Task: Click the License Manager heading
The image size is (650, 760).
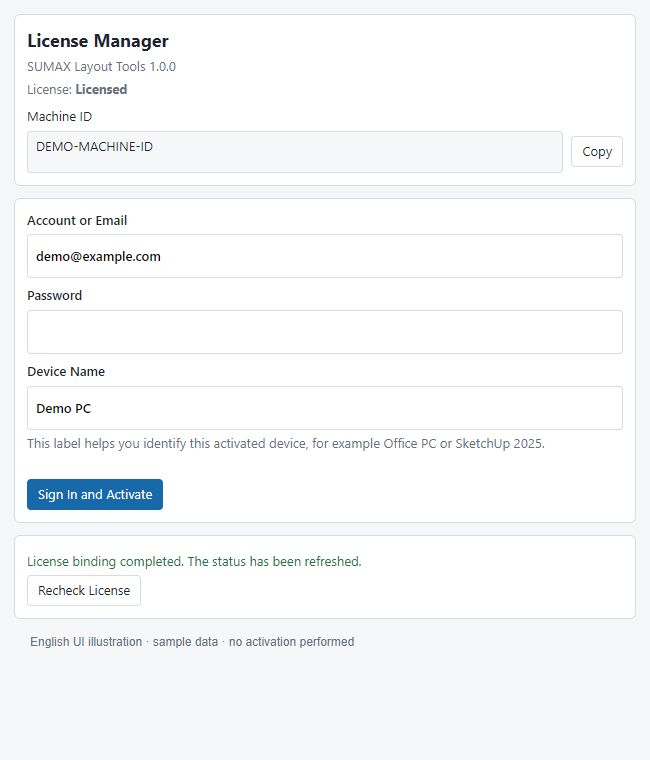Action: (x=98, y=41)
